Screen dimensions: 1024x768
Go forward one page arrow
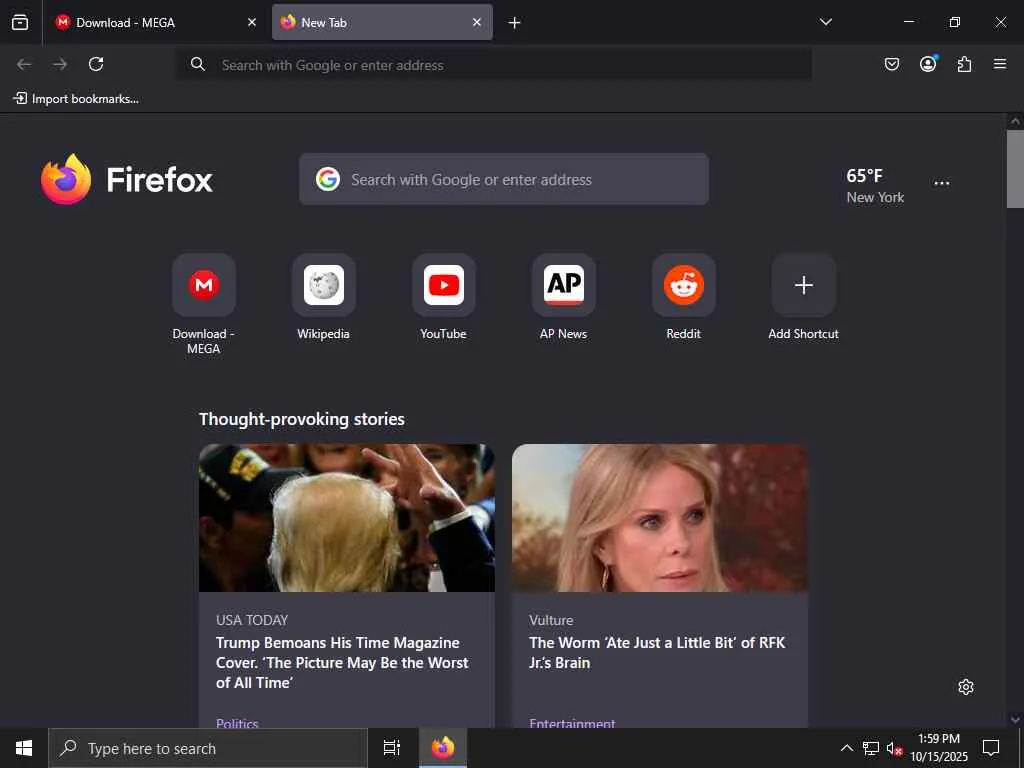click(60, 64)
